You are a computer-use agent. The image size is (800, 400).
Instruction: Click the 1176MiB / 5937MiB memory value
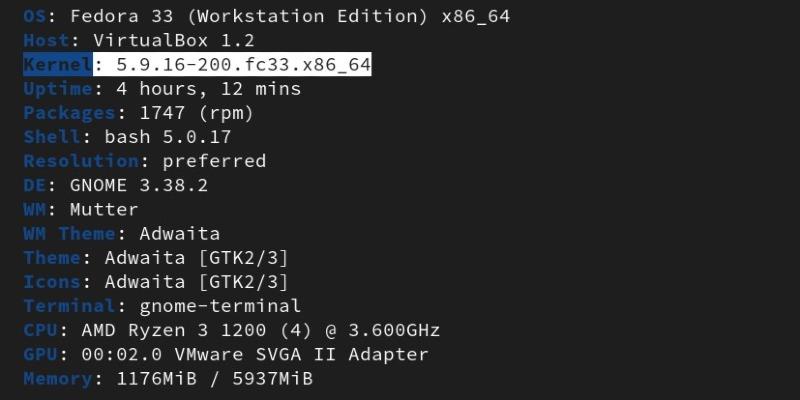(x=214, y=378)
